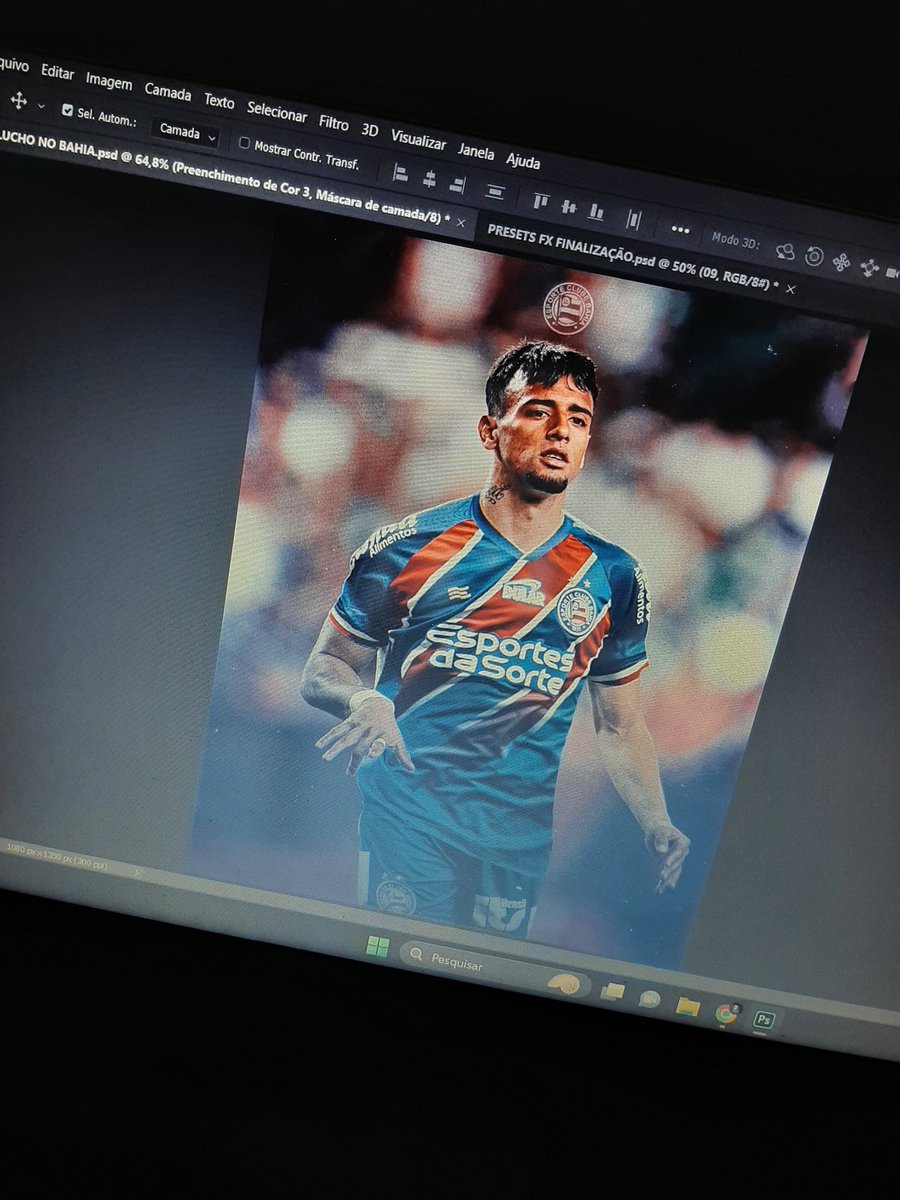
Task: Open the Task View taskbar icon
Action: coord(612,991)
